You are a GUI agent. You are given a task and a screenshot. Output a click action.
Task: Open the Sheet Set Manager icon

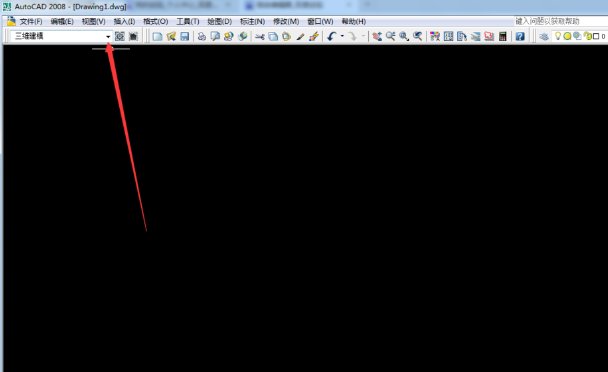point(475,36)
